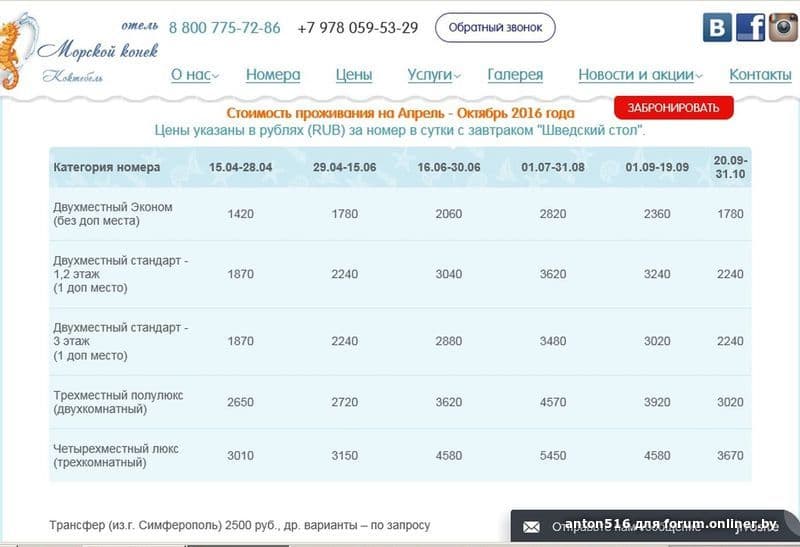Click the 'Стоимость проживания' orange heading
The width and height of the screenshot is (800, 547).
[401, 113]
